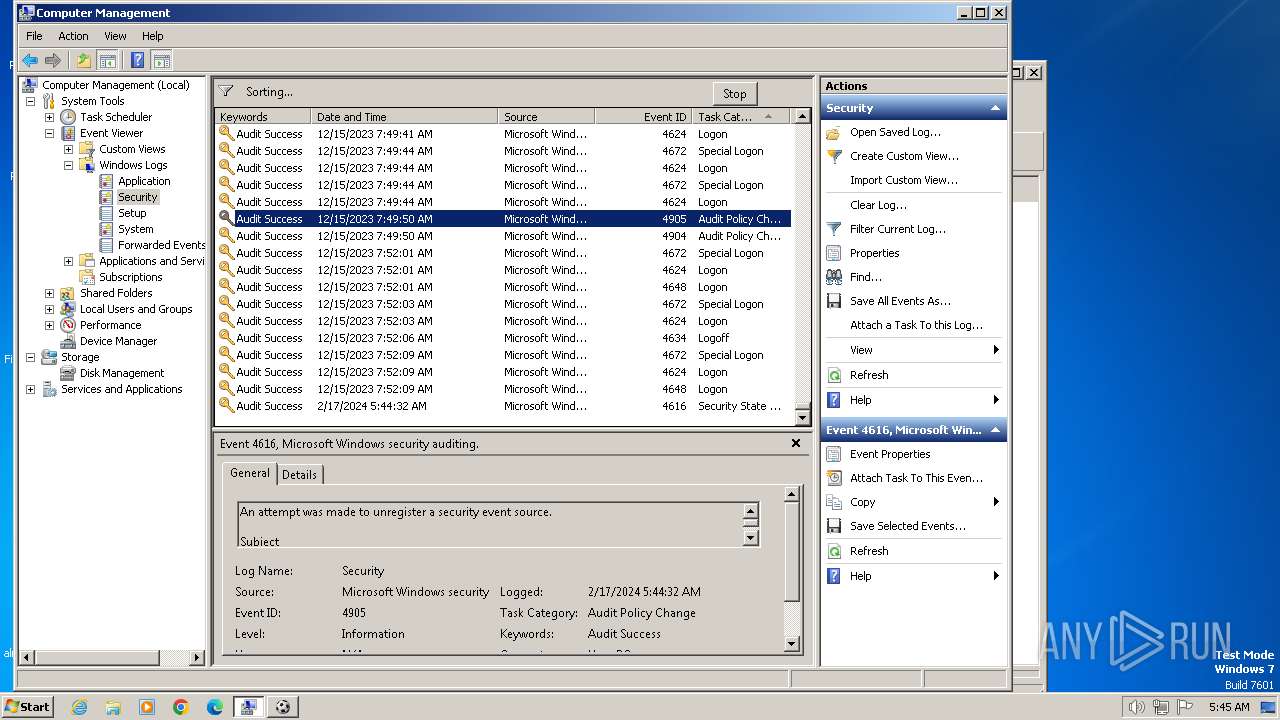The width and height of the screenshot is (1280, 720).
Task: Sort by Date and Time column header
Action: pyautogui.click(x=404, y=117)
